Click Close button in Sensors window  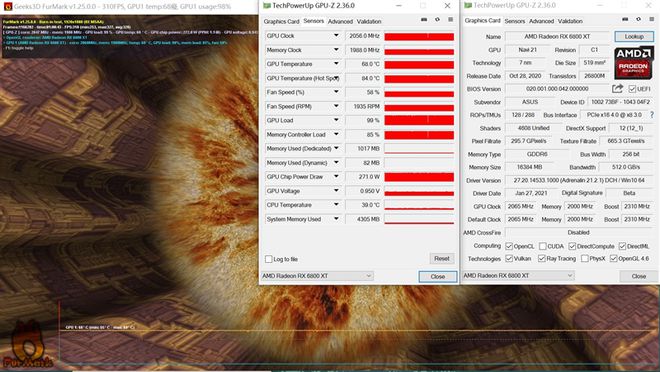click(x=438, y=276)
